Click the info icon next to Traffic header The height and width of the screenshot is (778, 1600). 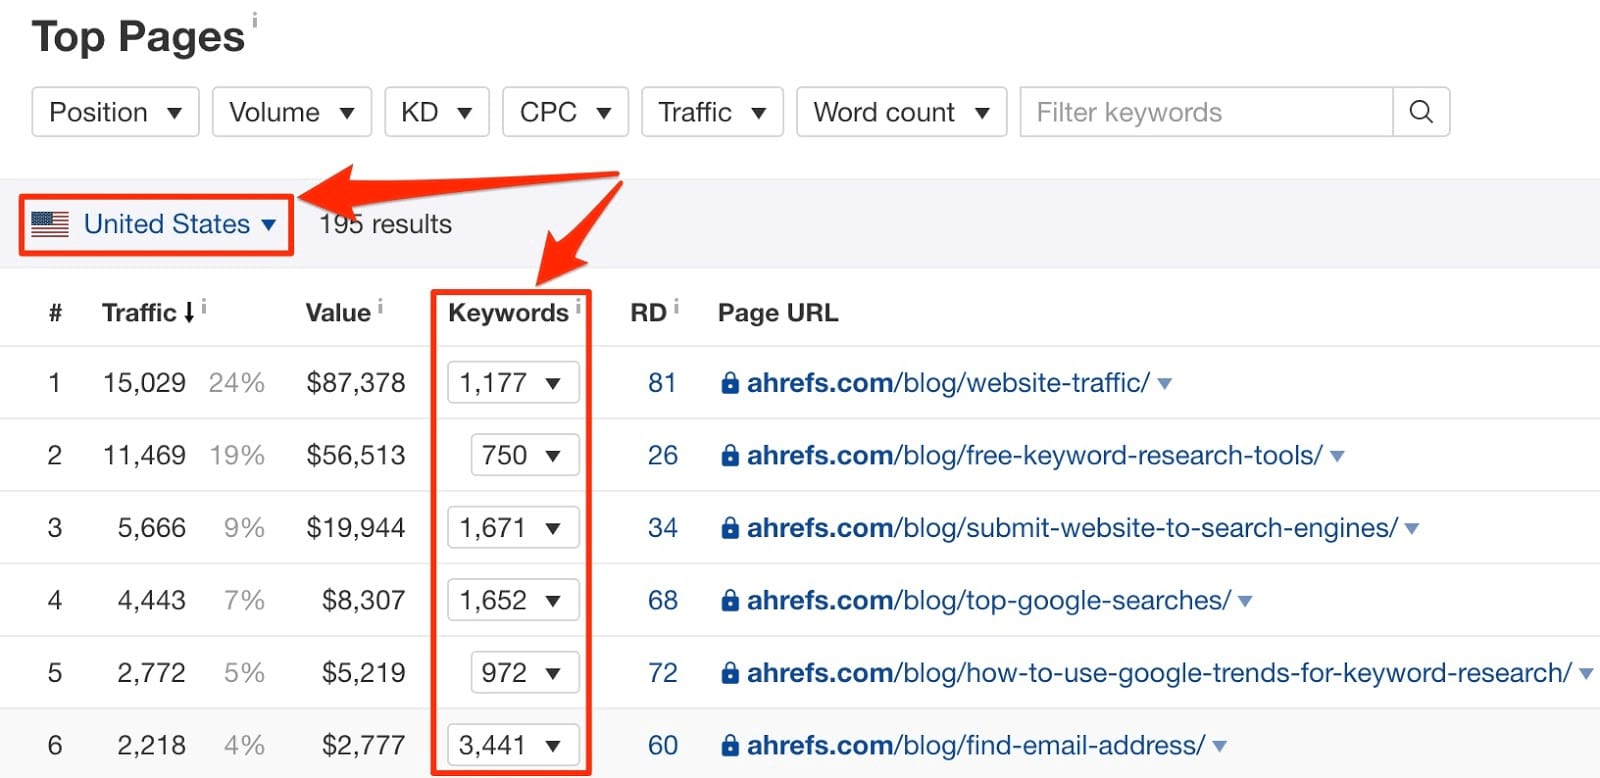(204, 307)
